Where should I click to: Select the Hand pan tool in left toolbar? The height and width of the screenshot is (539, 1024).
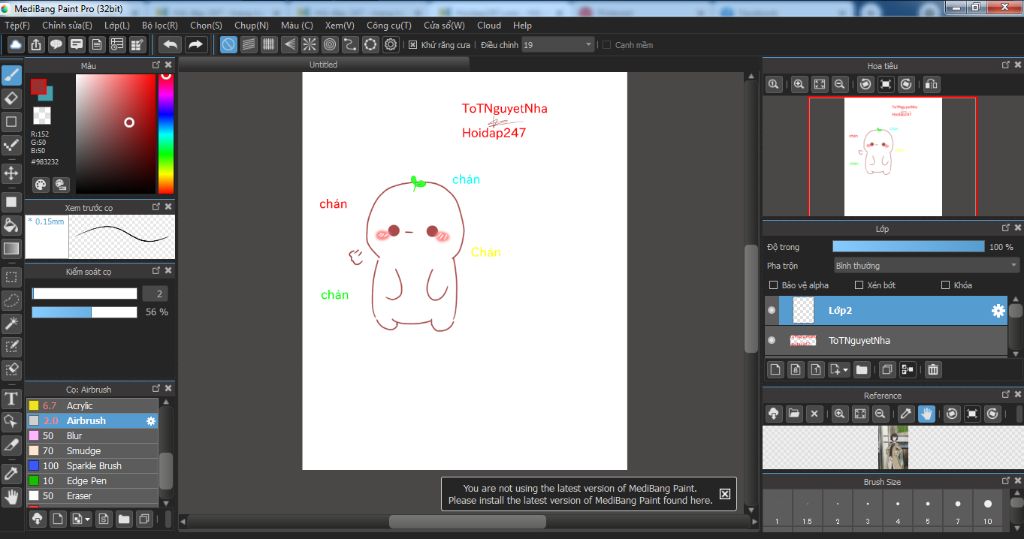point(12,498)
